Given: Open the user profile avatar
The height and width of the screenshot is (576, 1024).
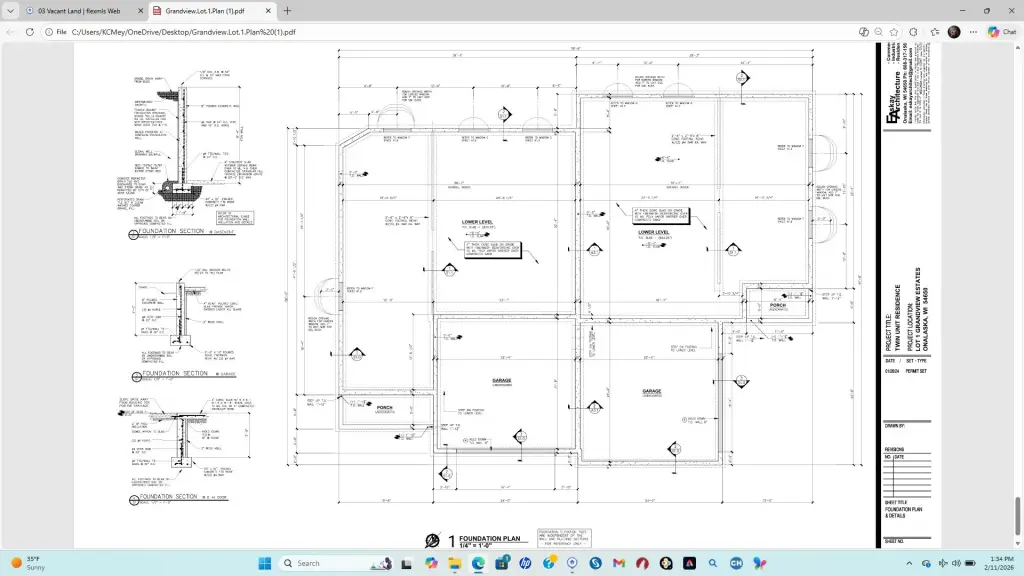Looking at the screenshot, I should click(x=954, y=32).
